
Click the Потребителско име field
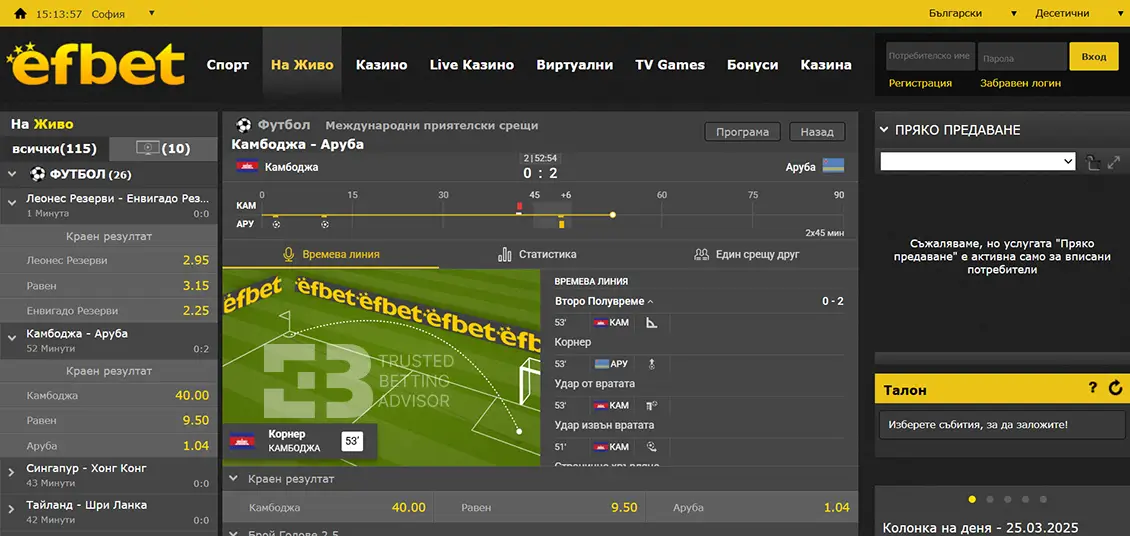point(930,56)
